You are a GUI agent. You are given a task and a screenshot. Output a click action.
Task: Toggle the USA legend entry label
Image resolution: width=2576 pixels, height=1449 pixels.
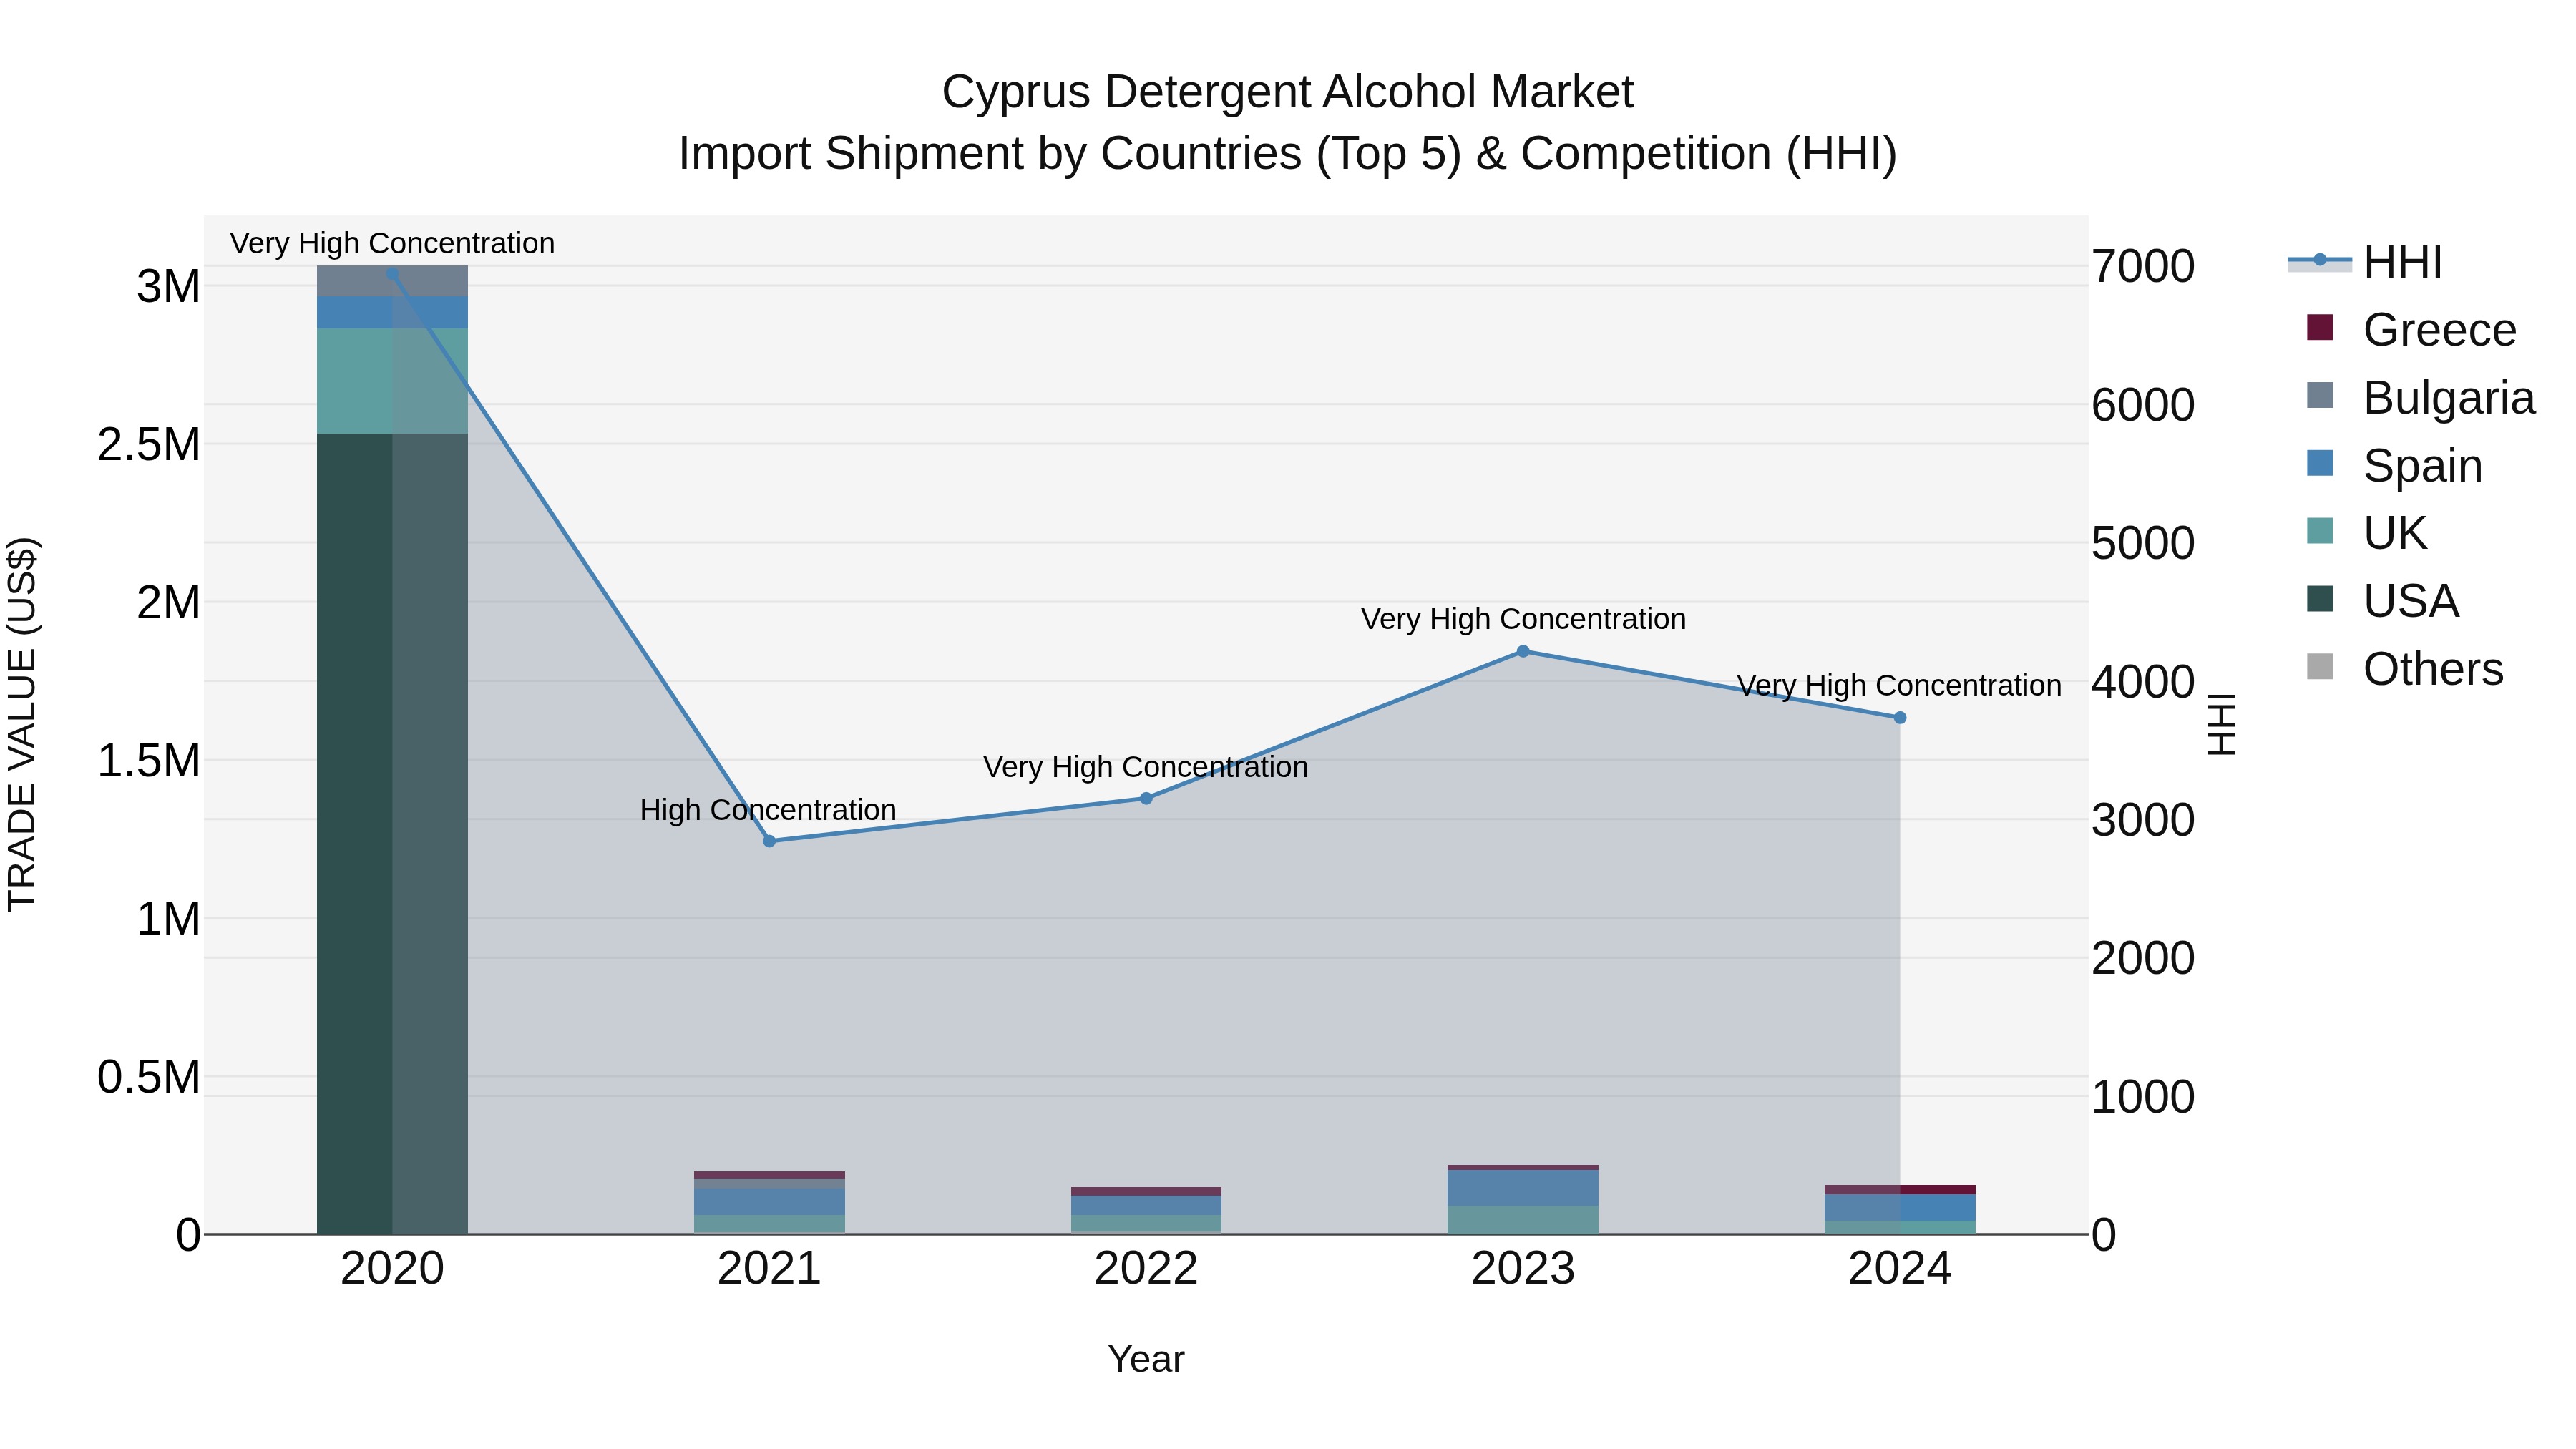point(2411,601)
